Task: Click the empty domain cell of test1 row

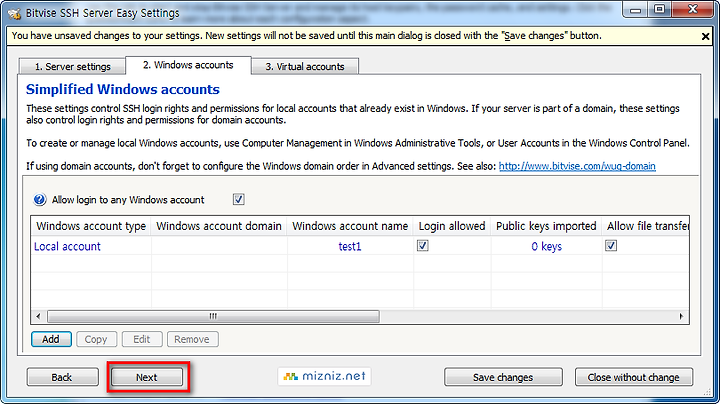Action: (x=219, y=247)
